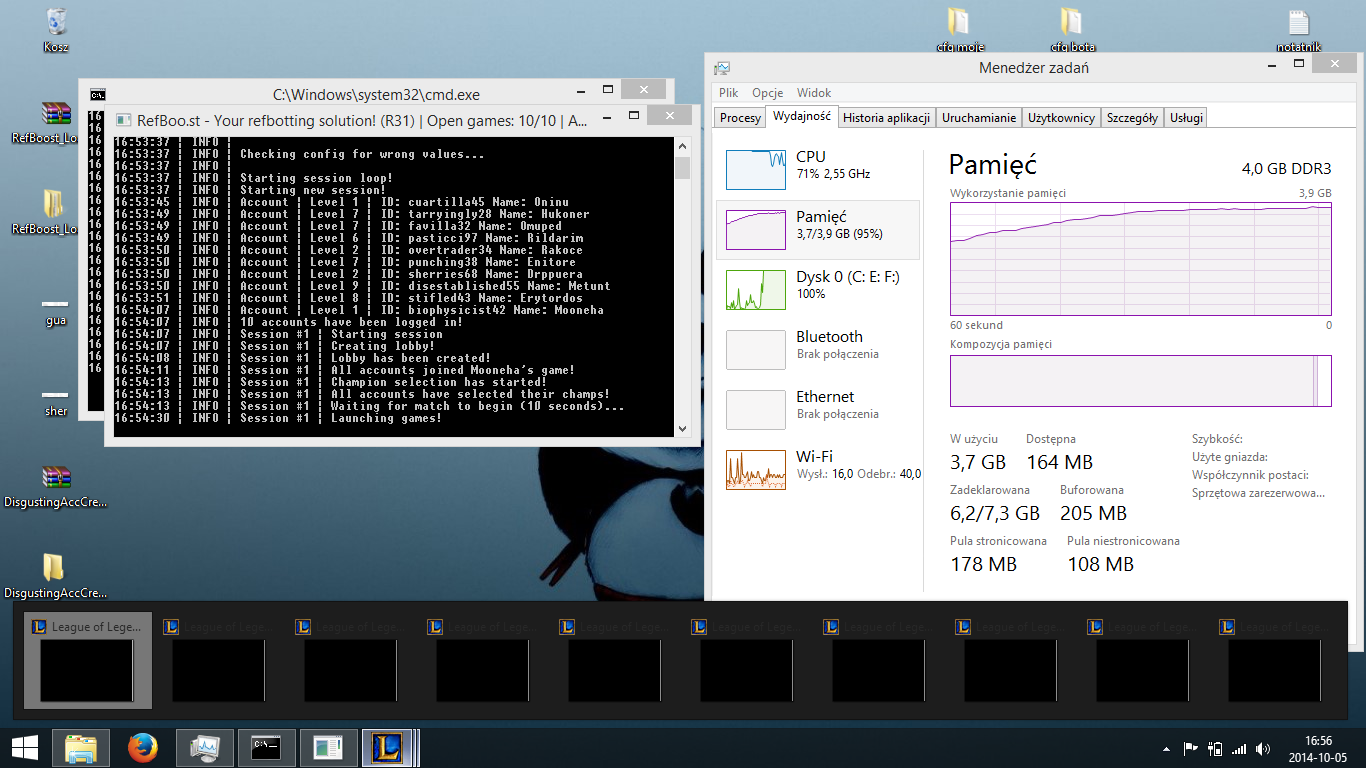1366x768 pixels.
Task: Open the Opcje menu in Task Manager
Action: coord(768,92)
